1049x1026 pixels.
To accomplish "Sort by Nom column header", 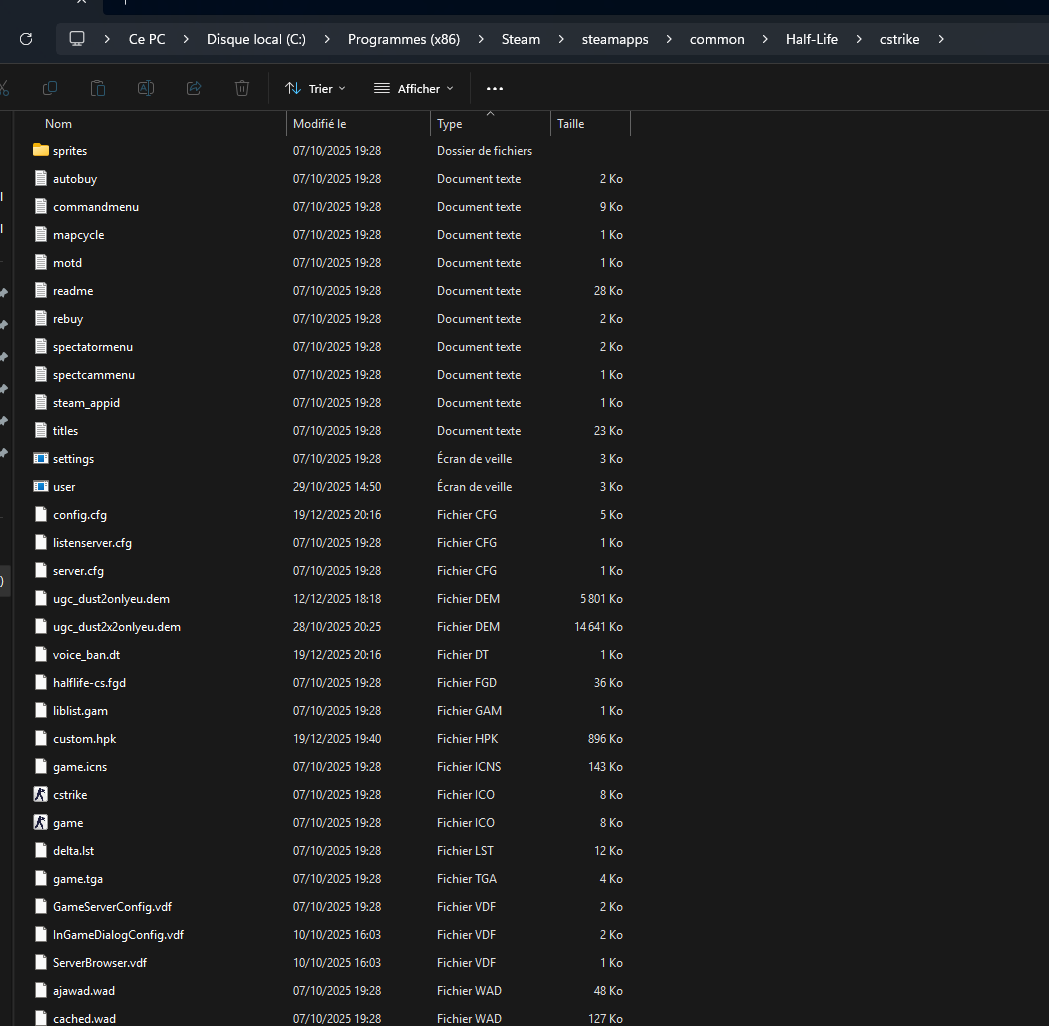I will pyautogui.click(x=58, y=124).
